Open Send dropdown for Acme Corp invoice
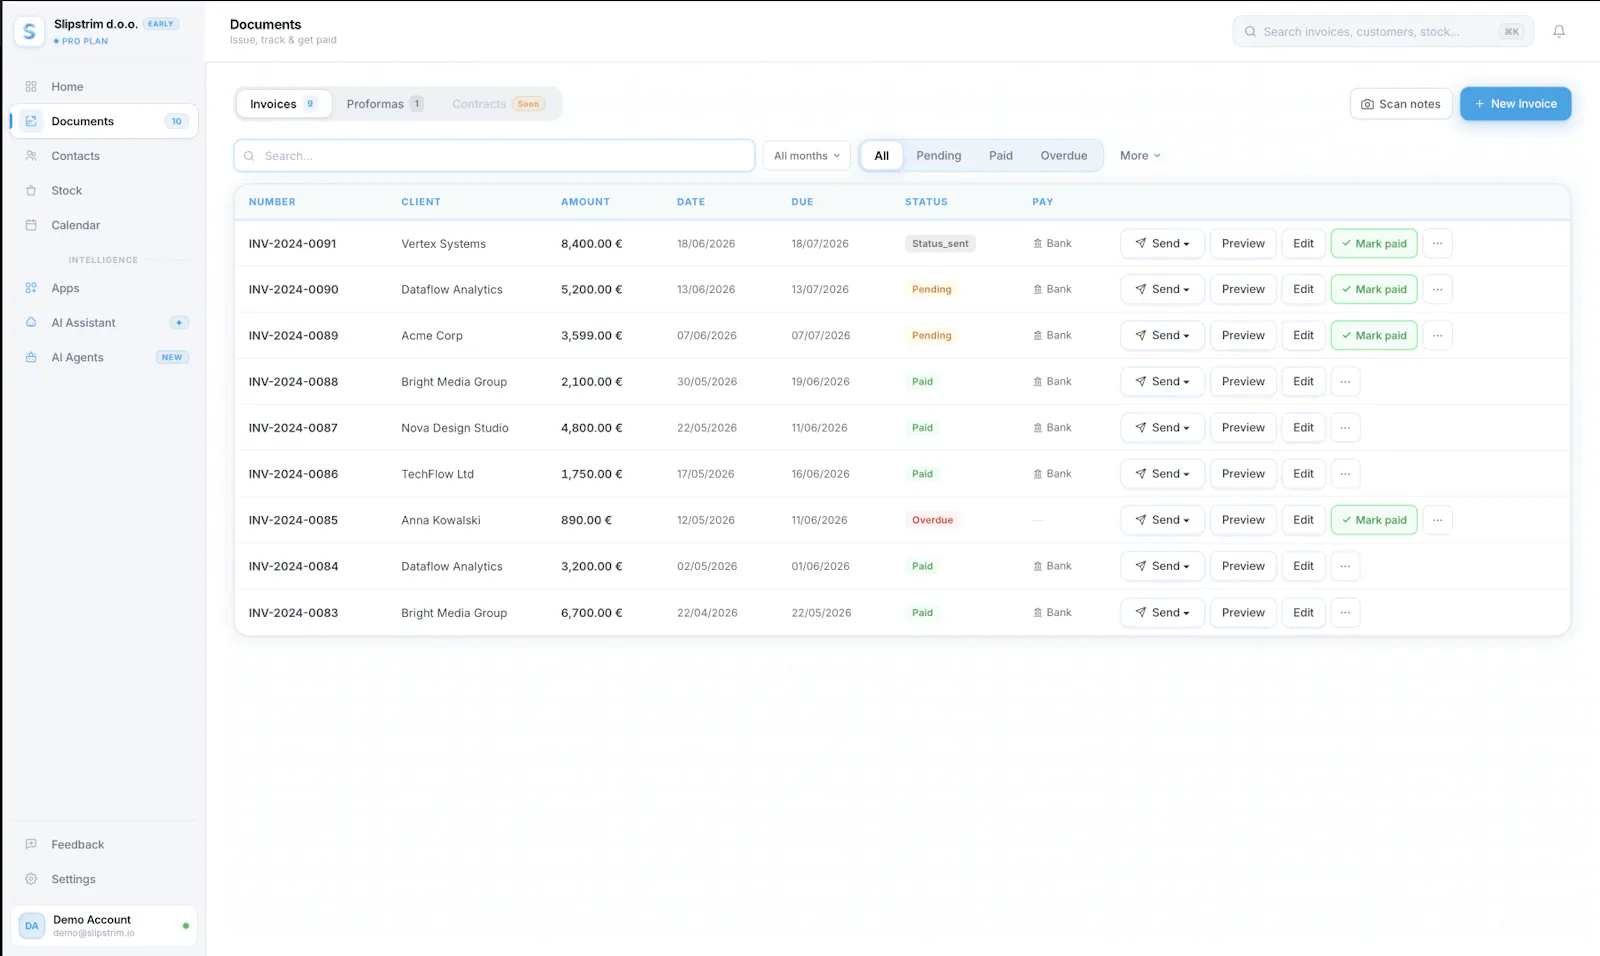This screenshot has width=1600, height=956. (1162, 335)
